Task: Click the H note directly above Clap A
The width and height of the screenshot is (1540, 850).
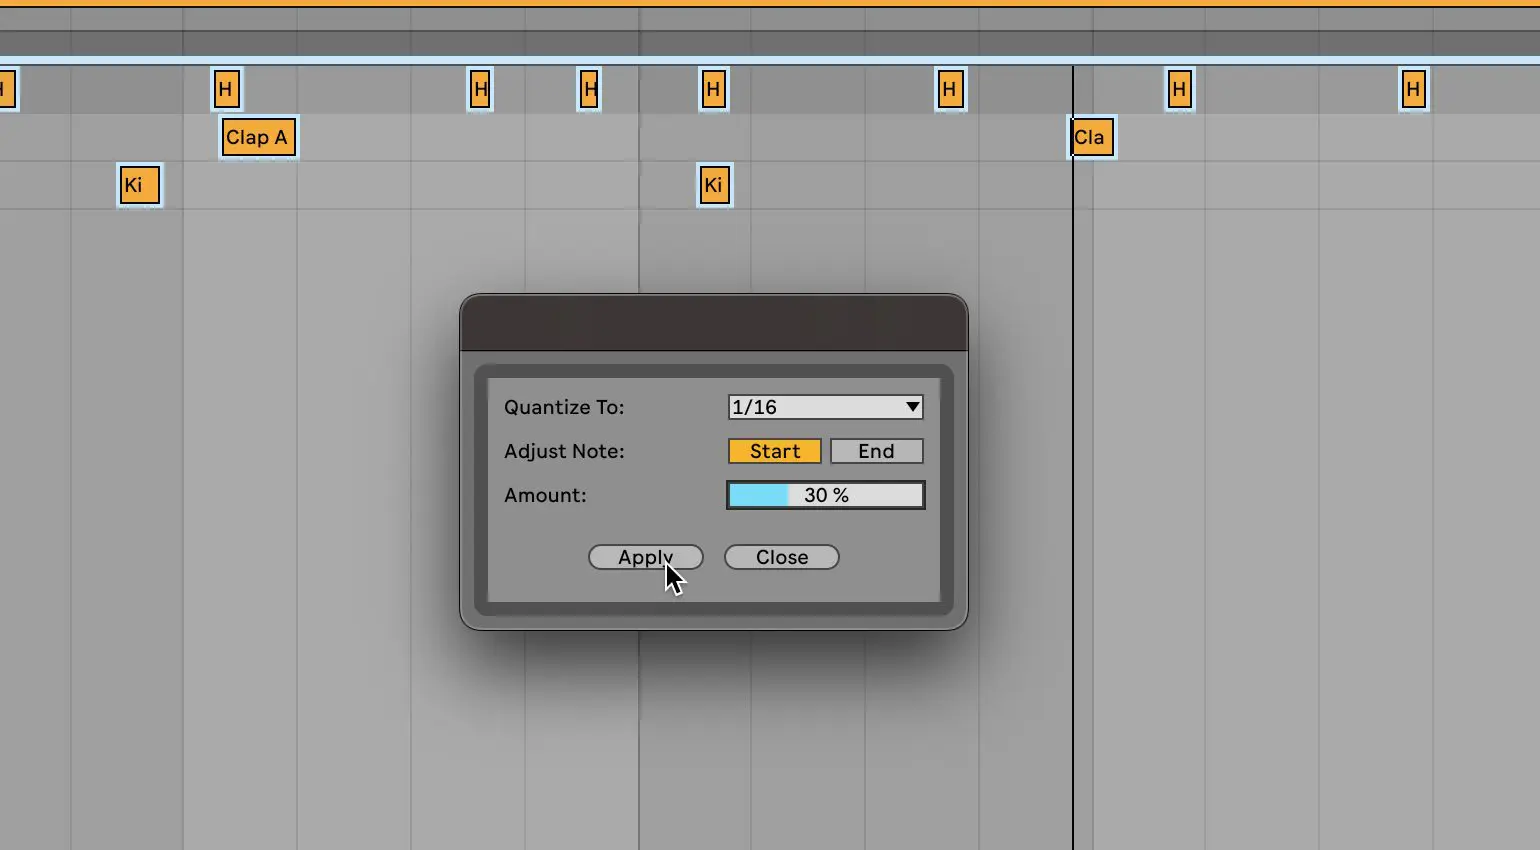Action: 226,90
